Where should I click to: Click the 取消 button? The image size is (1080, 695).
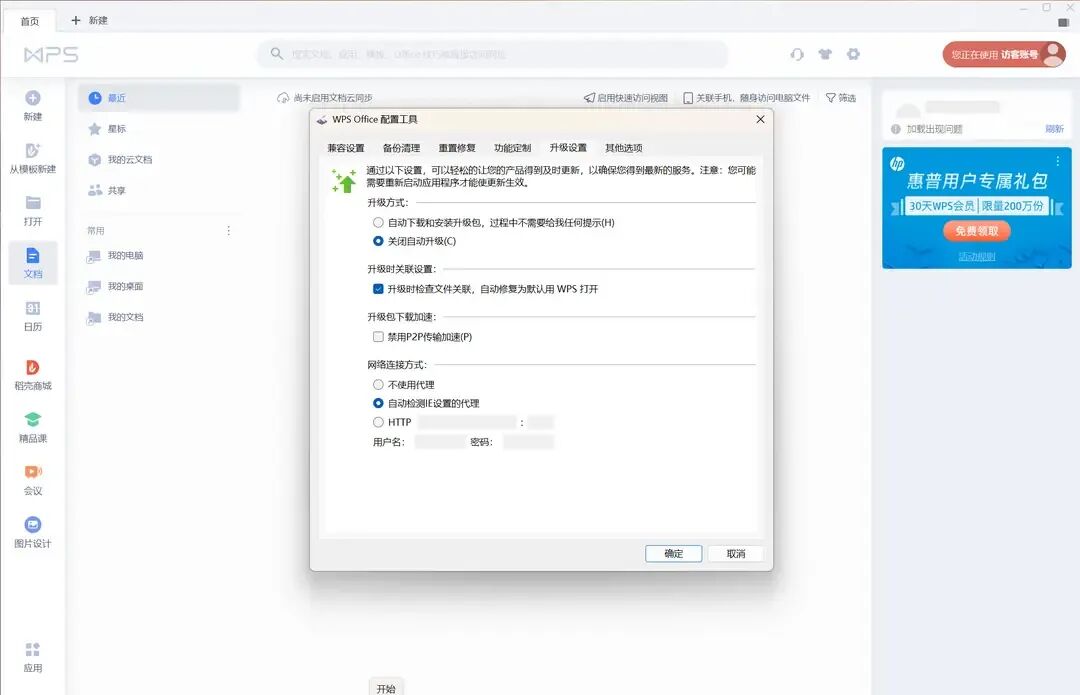pyautogui.click(x=736, y=553)
